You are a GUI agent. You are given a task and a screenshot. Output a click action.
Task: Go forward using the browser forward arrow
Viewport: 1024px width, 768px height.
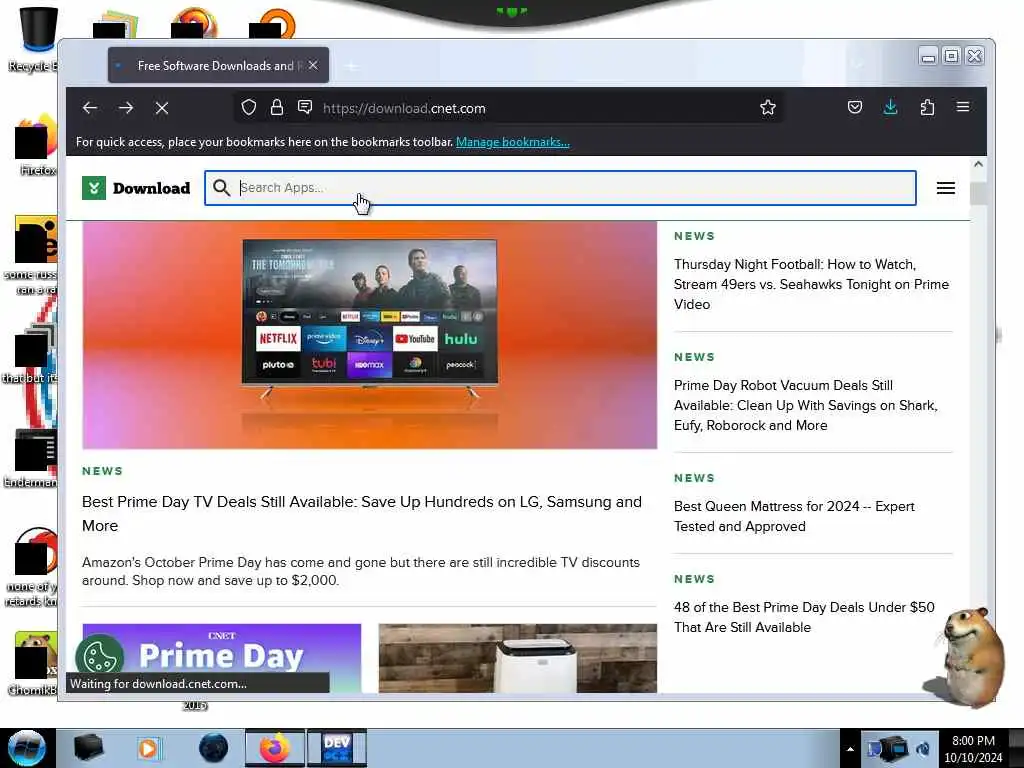(x=126, y=108)
